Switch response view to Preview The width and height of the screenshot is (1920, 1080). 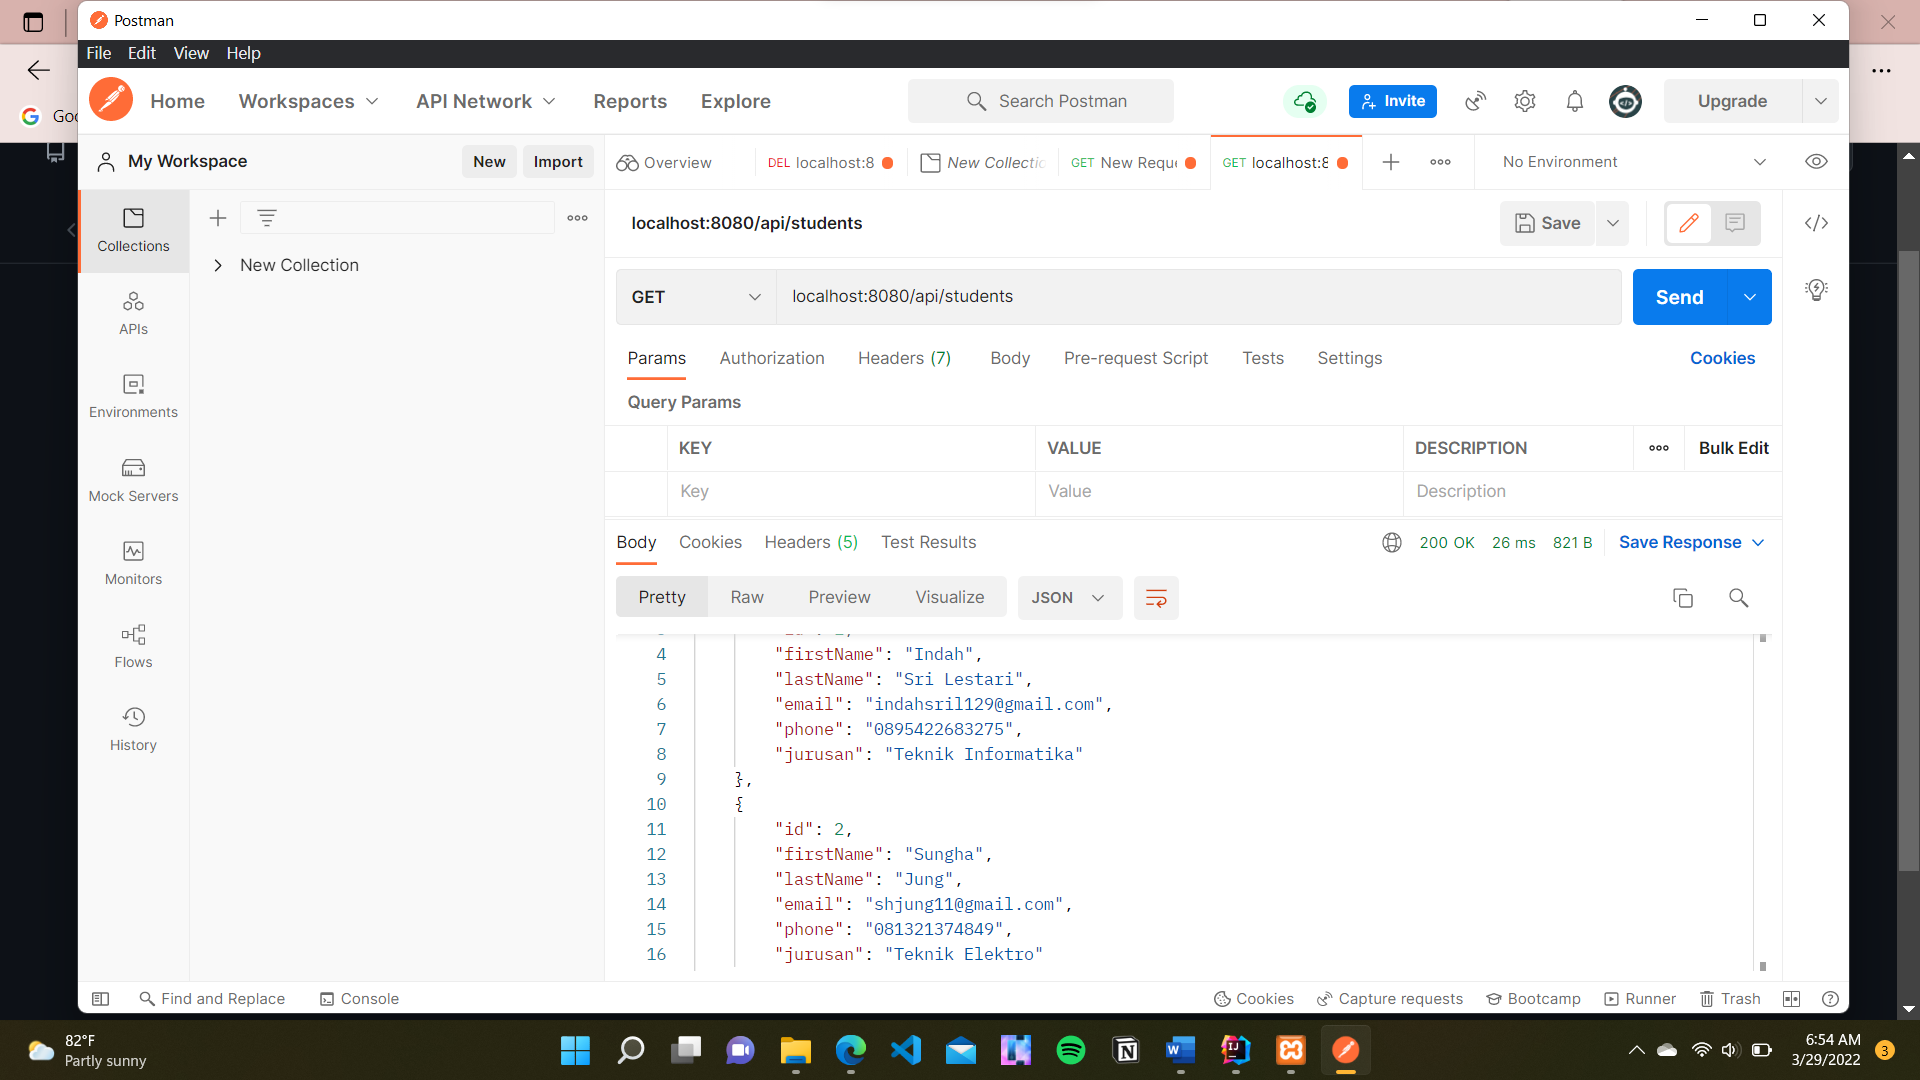point(839,597)
